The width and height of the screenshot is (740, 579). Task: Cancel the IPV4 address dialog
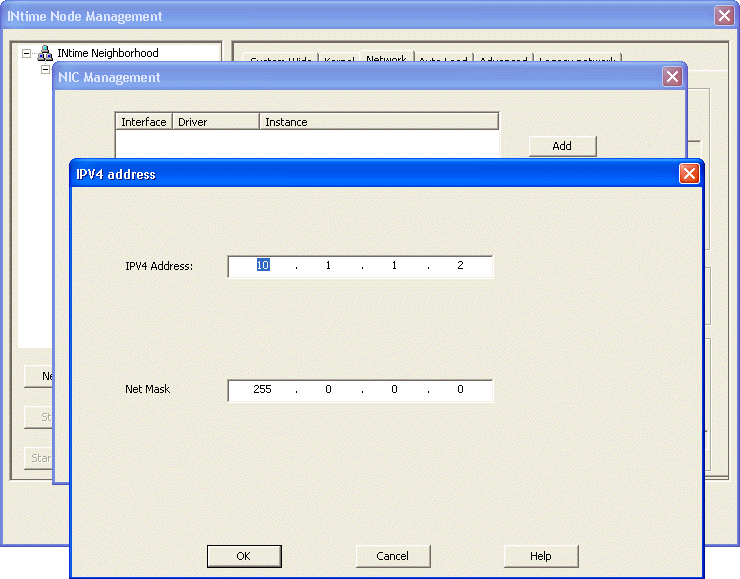[x=393, y=556]
